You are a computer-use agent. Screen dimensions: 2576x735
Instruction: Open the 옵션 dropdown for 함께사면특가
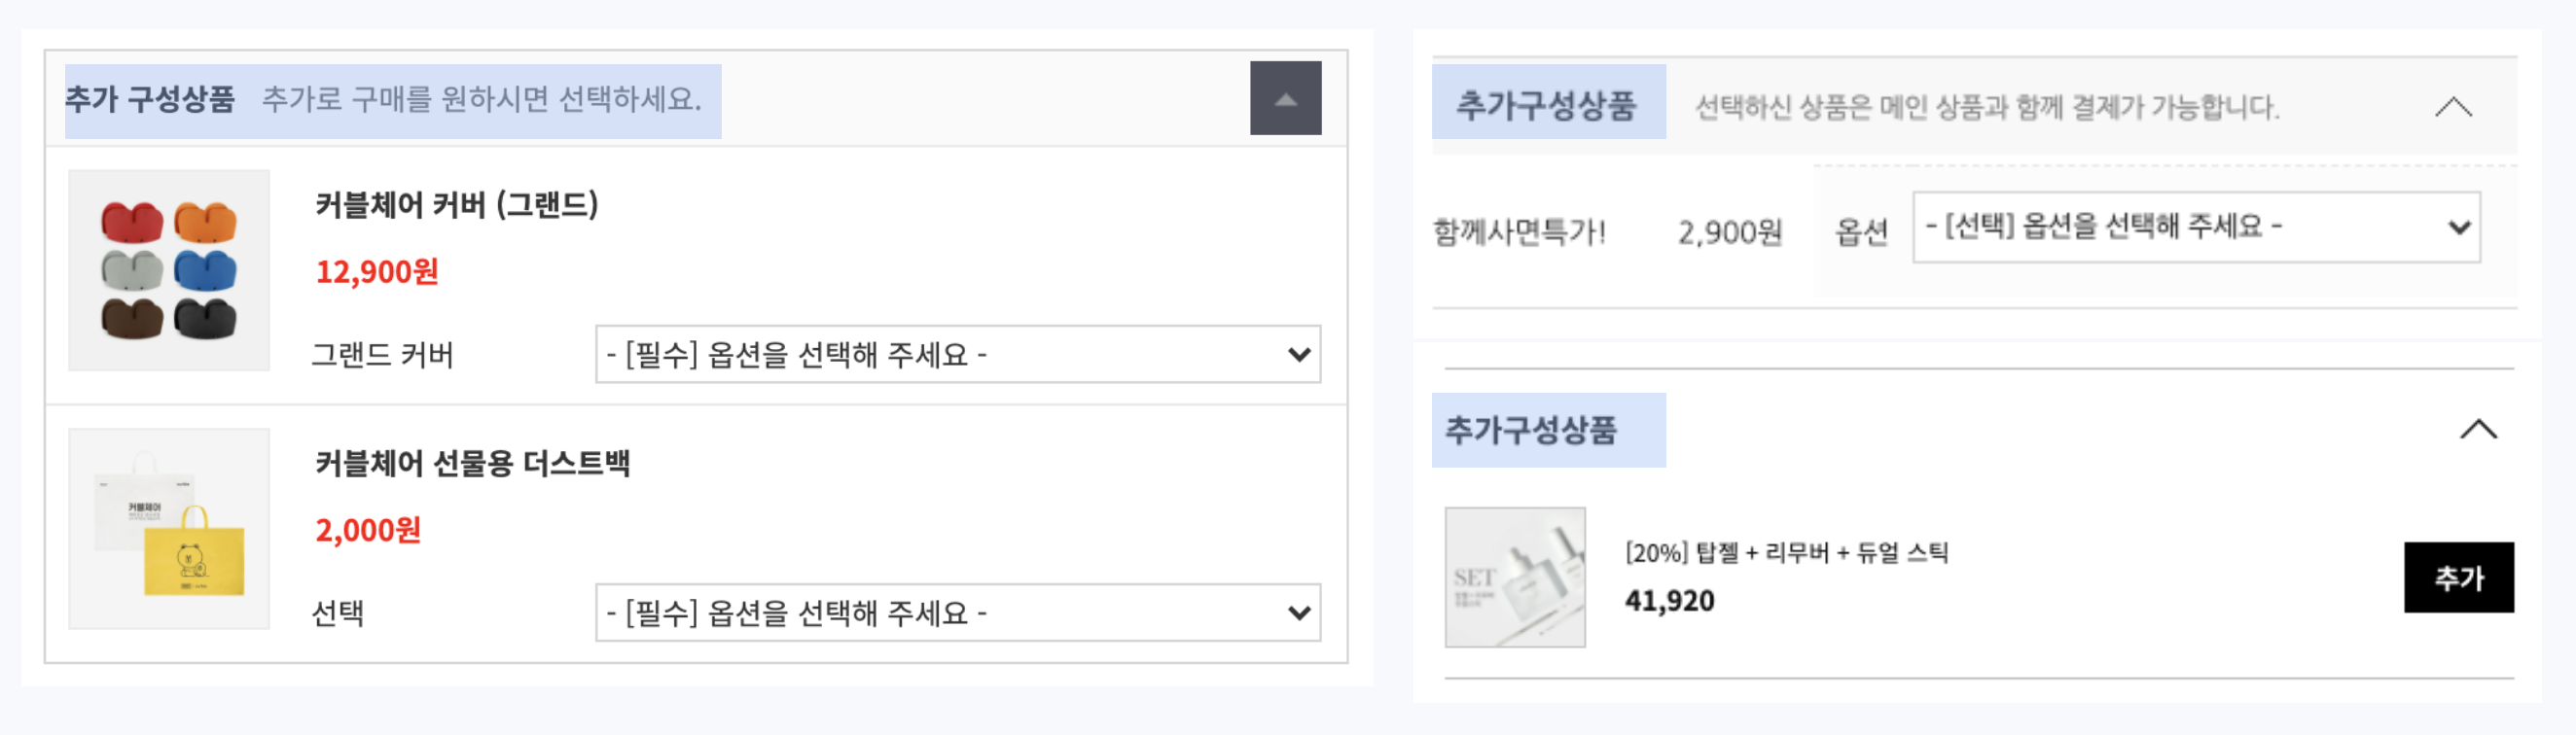pyautogui.click(x=2196, y=227)
